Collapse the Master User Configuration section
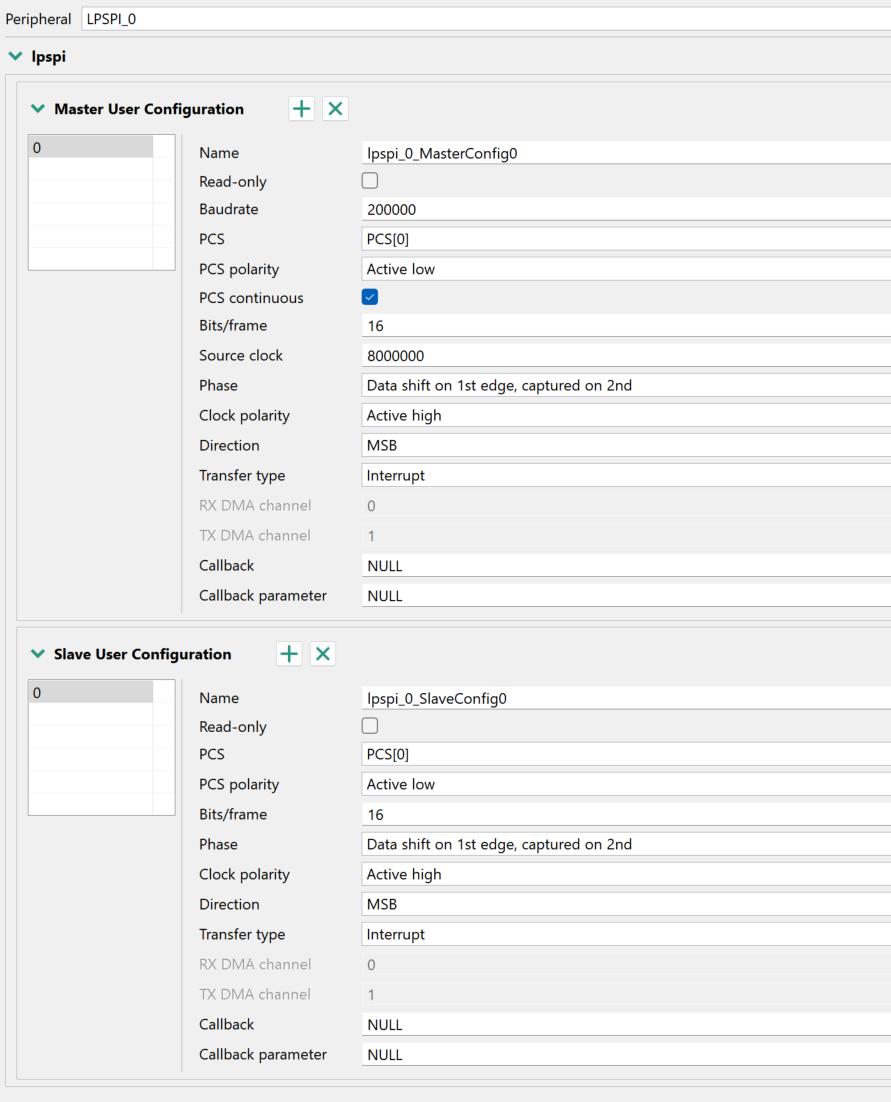Screen dimensions: 891x1102 tap(38, 109)
